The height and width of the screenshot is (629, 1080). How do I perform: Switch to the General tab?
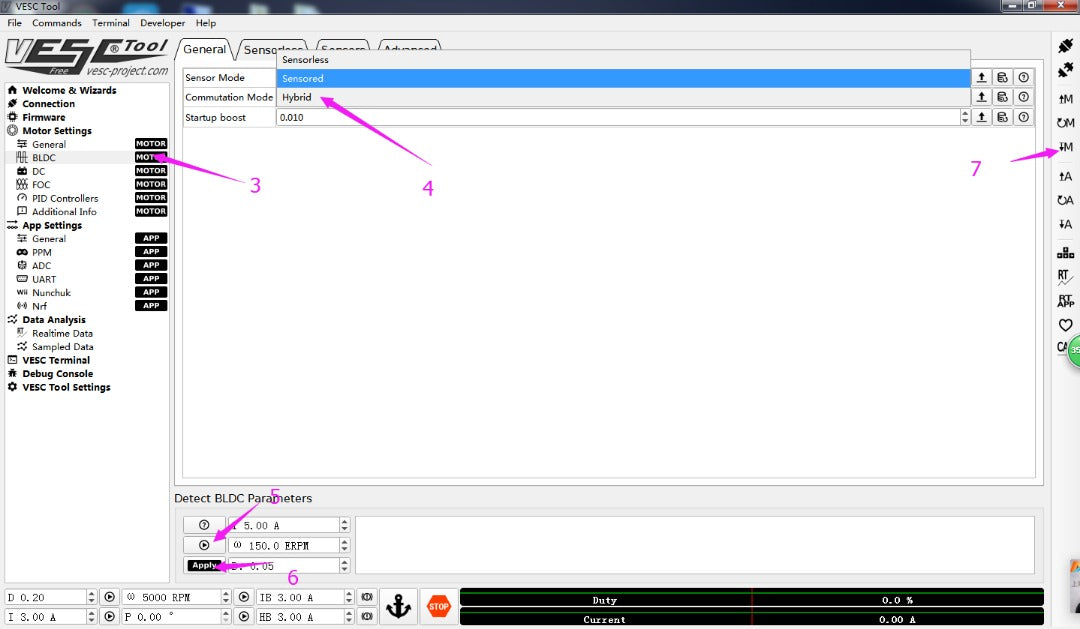pos(205,49)
